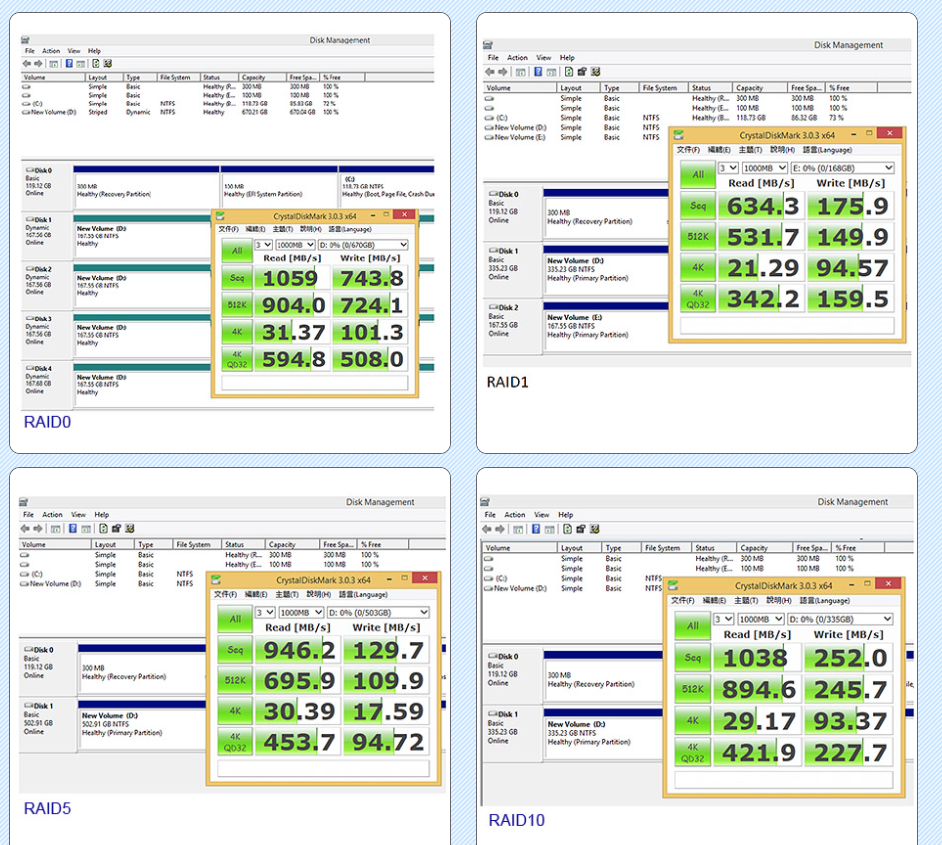
Task: Click Back arrow in RAID0 Disk Management toolbar
Action: click(x=28, y=63)
